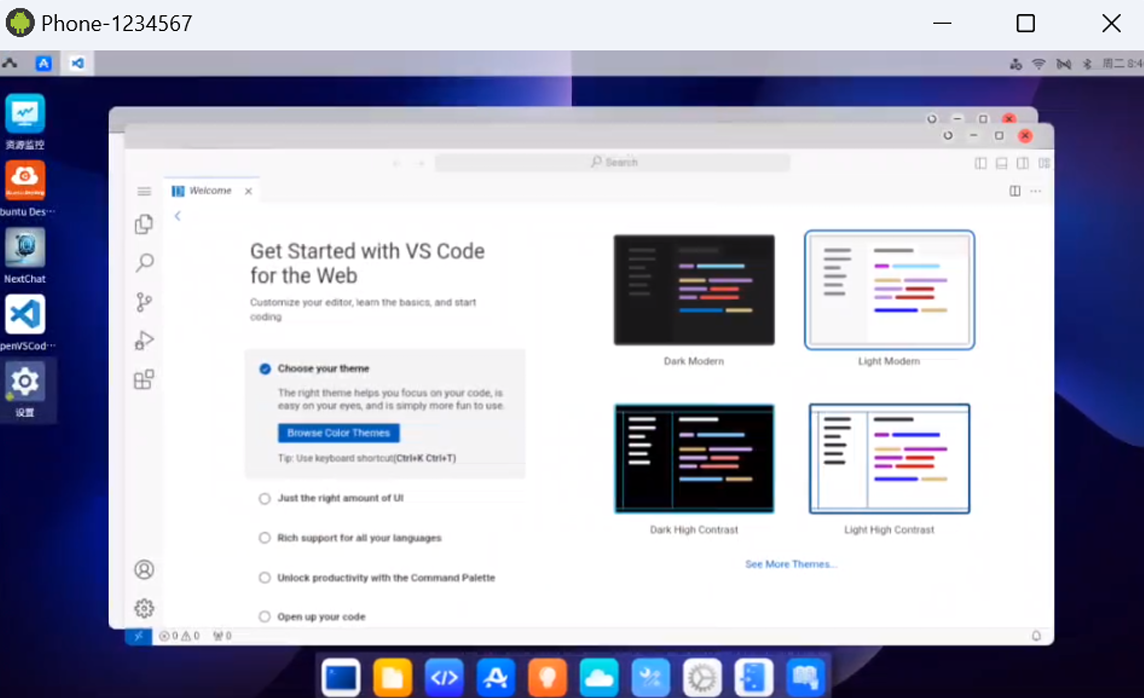Open the orange files icon in dock
The width and height of the screenshot is (1144, 698).
393,678
